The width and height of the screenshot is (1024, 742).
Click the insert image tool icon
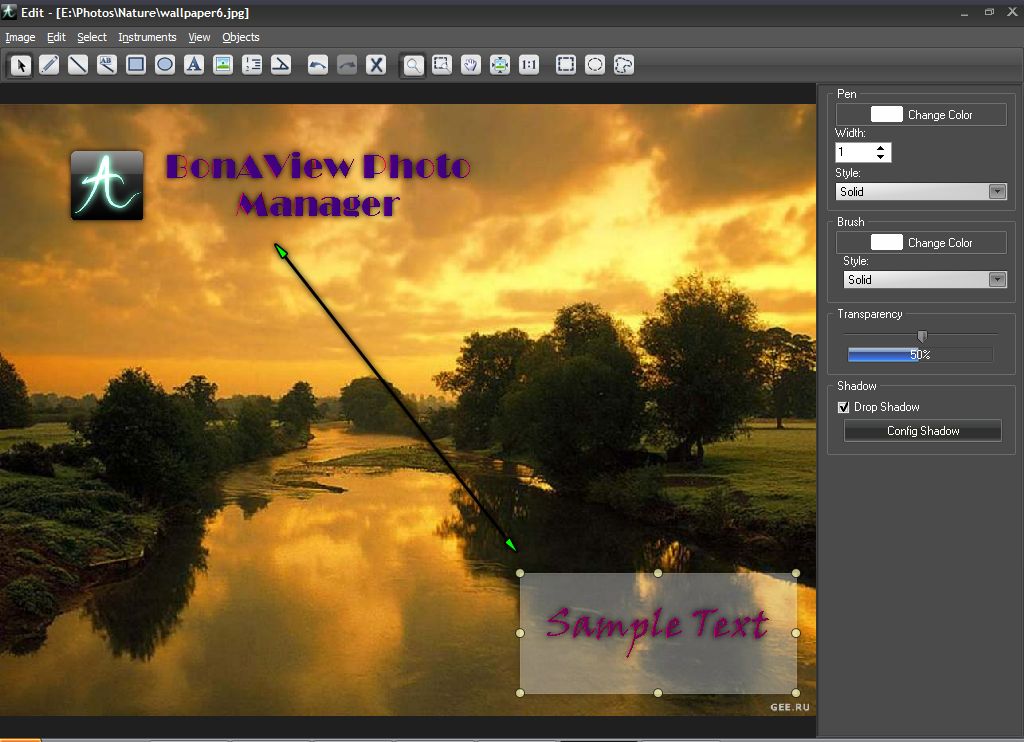coord(223,65)
